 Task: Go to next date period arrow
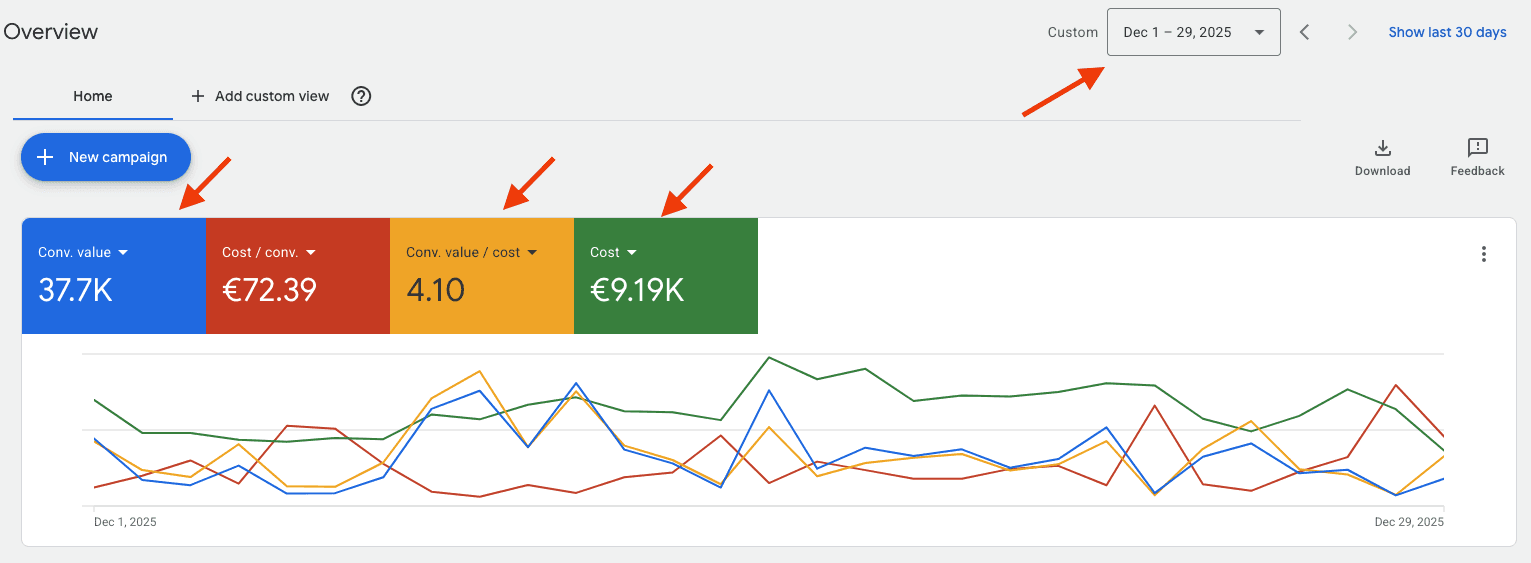(1353, 32)
